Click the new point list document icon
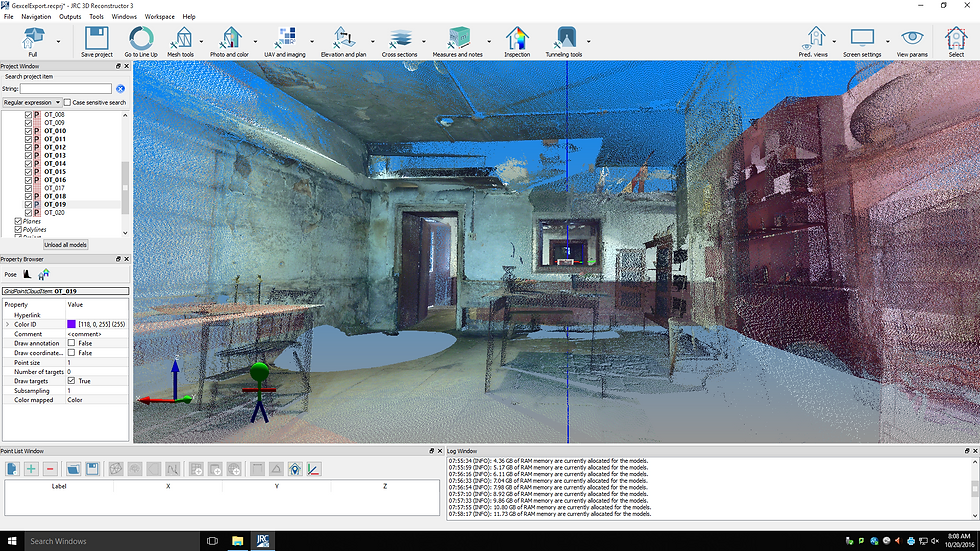The height and width of the screenshot is (551, 980). (x=12, y=469)
